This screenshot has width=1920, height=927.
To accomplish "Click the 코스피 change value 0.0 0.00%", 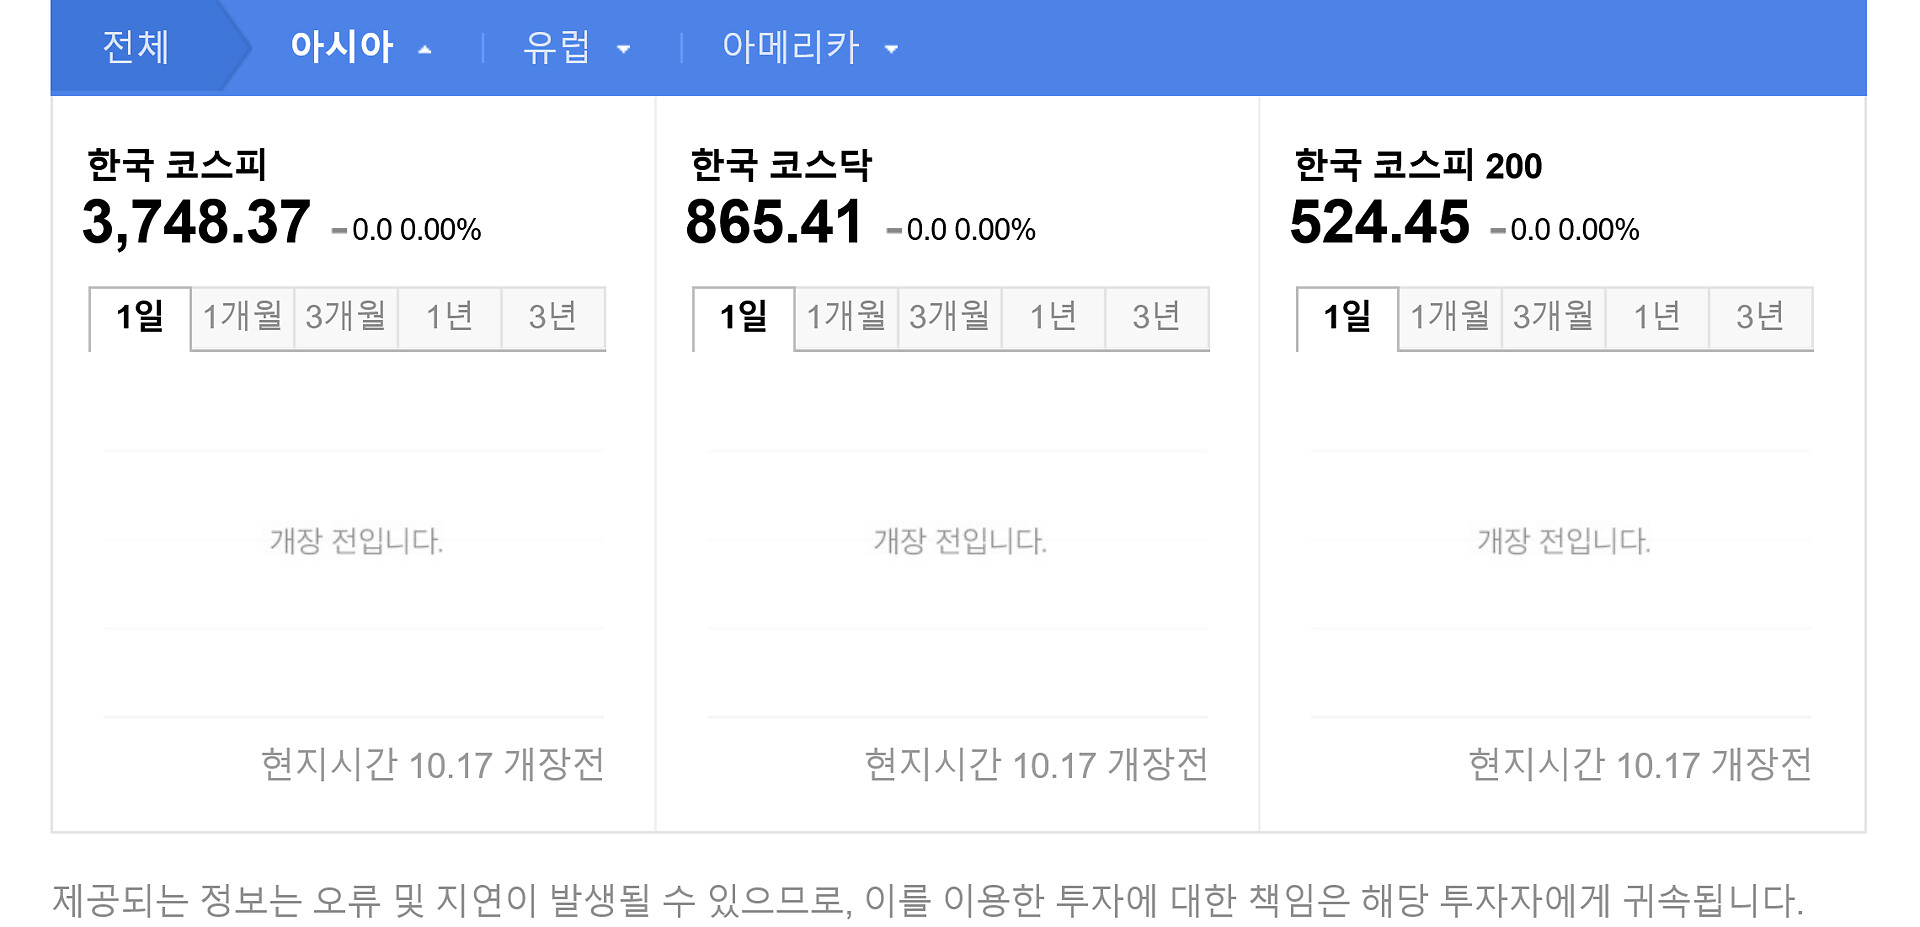I will point(416,230).
